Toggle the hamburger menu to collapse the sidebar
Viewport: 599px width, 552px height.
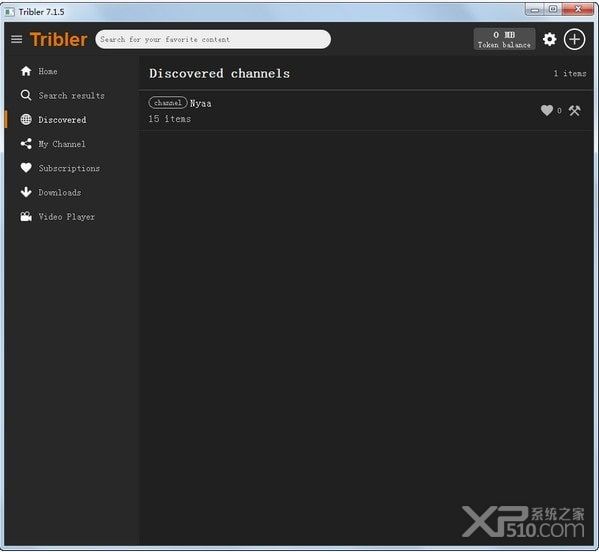click(x=16, y=39)
